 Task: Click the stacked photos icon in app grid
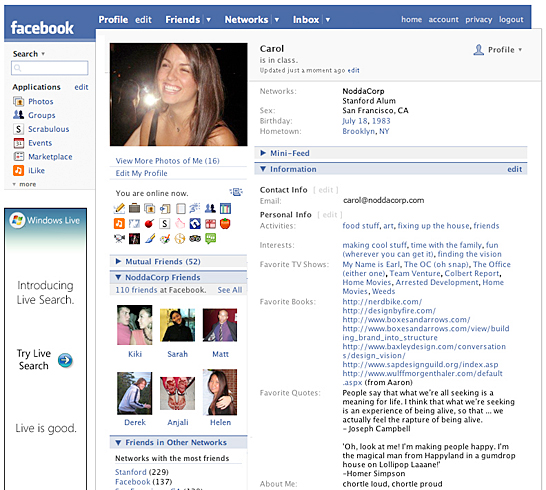[150, 208]
